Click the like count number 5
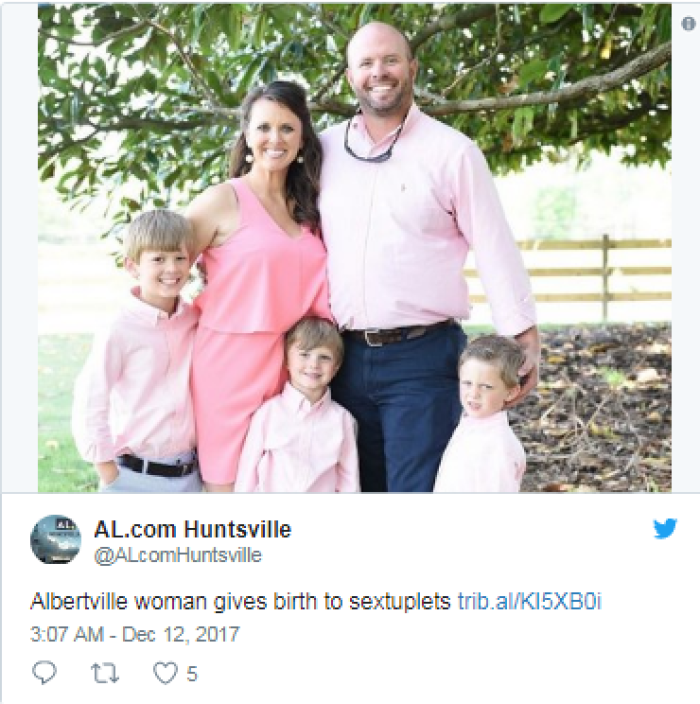Image resolution: width=700 pixels, height=704 pixels. coord(192,674)
